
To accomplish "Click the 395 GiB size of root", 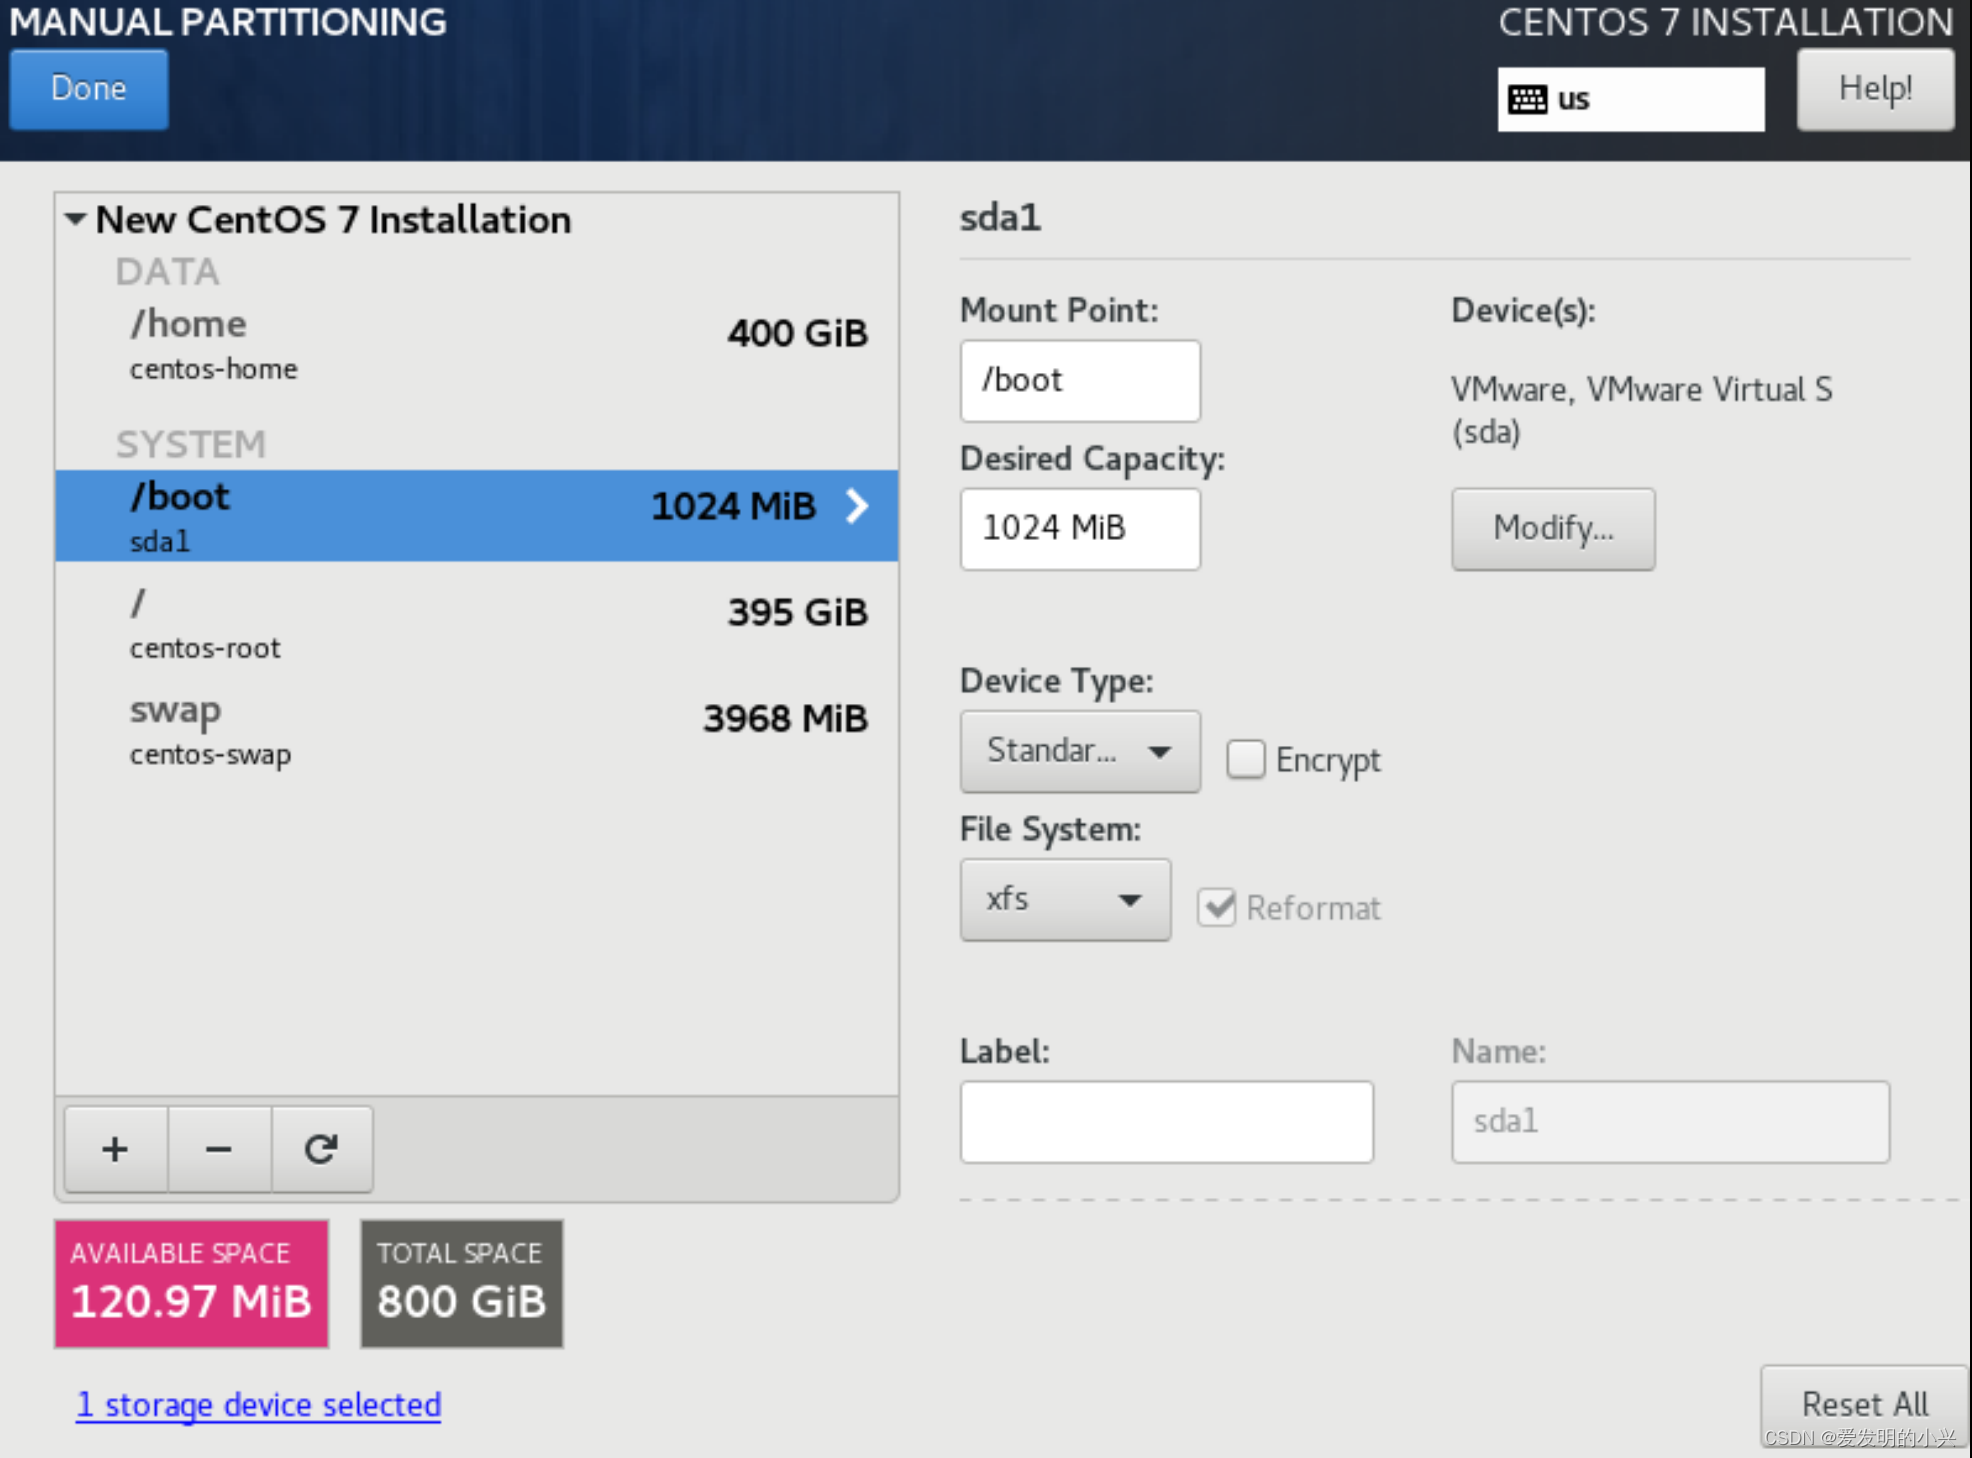I will tap(797, 612).
